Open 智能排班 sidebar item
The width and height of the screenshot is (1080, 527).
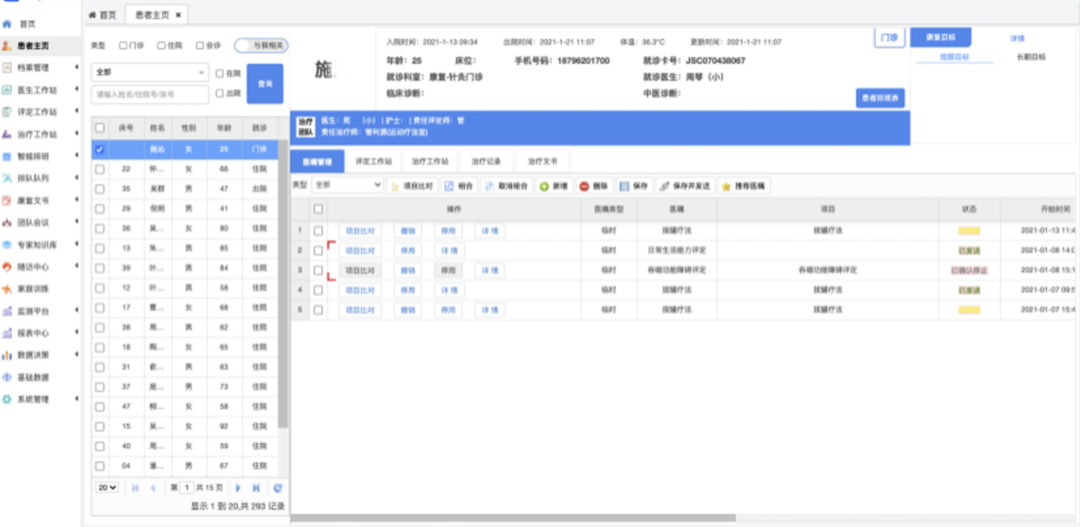coord(33,156)
